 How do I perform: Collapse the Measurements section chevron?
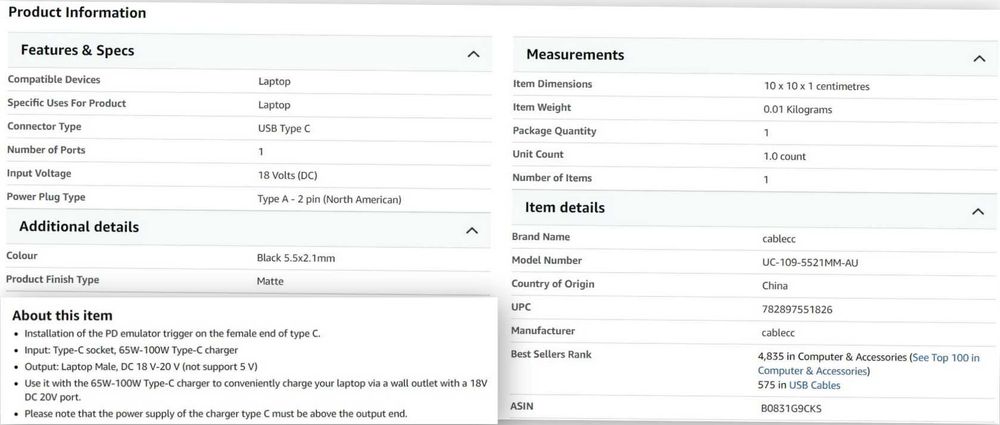click(979, 59)
